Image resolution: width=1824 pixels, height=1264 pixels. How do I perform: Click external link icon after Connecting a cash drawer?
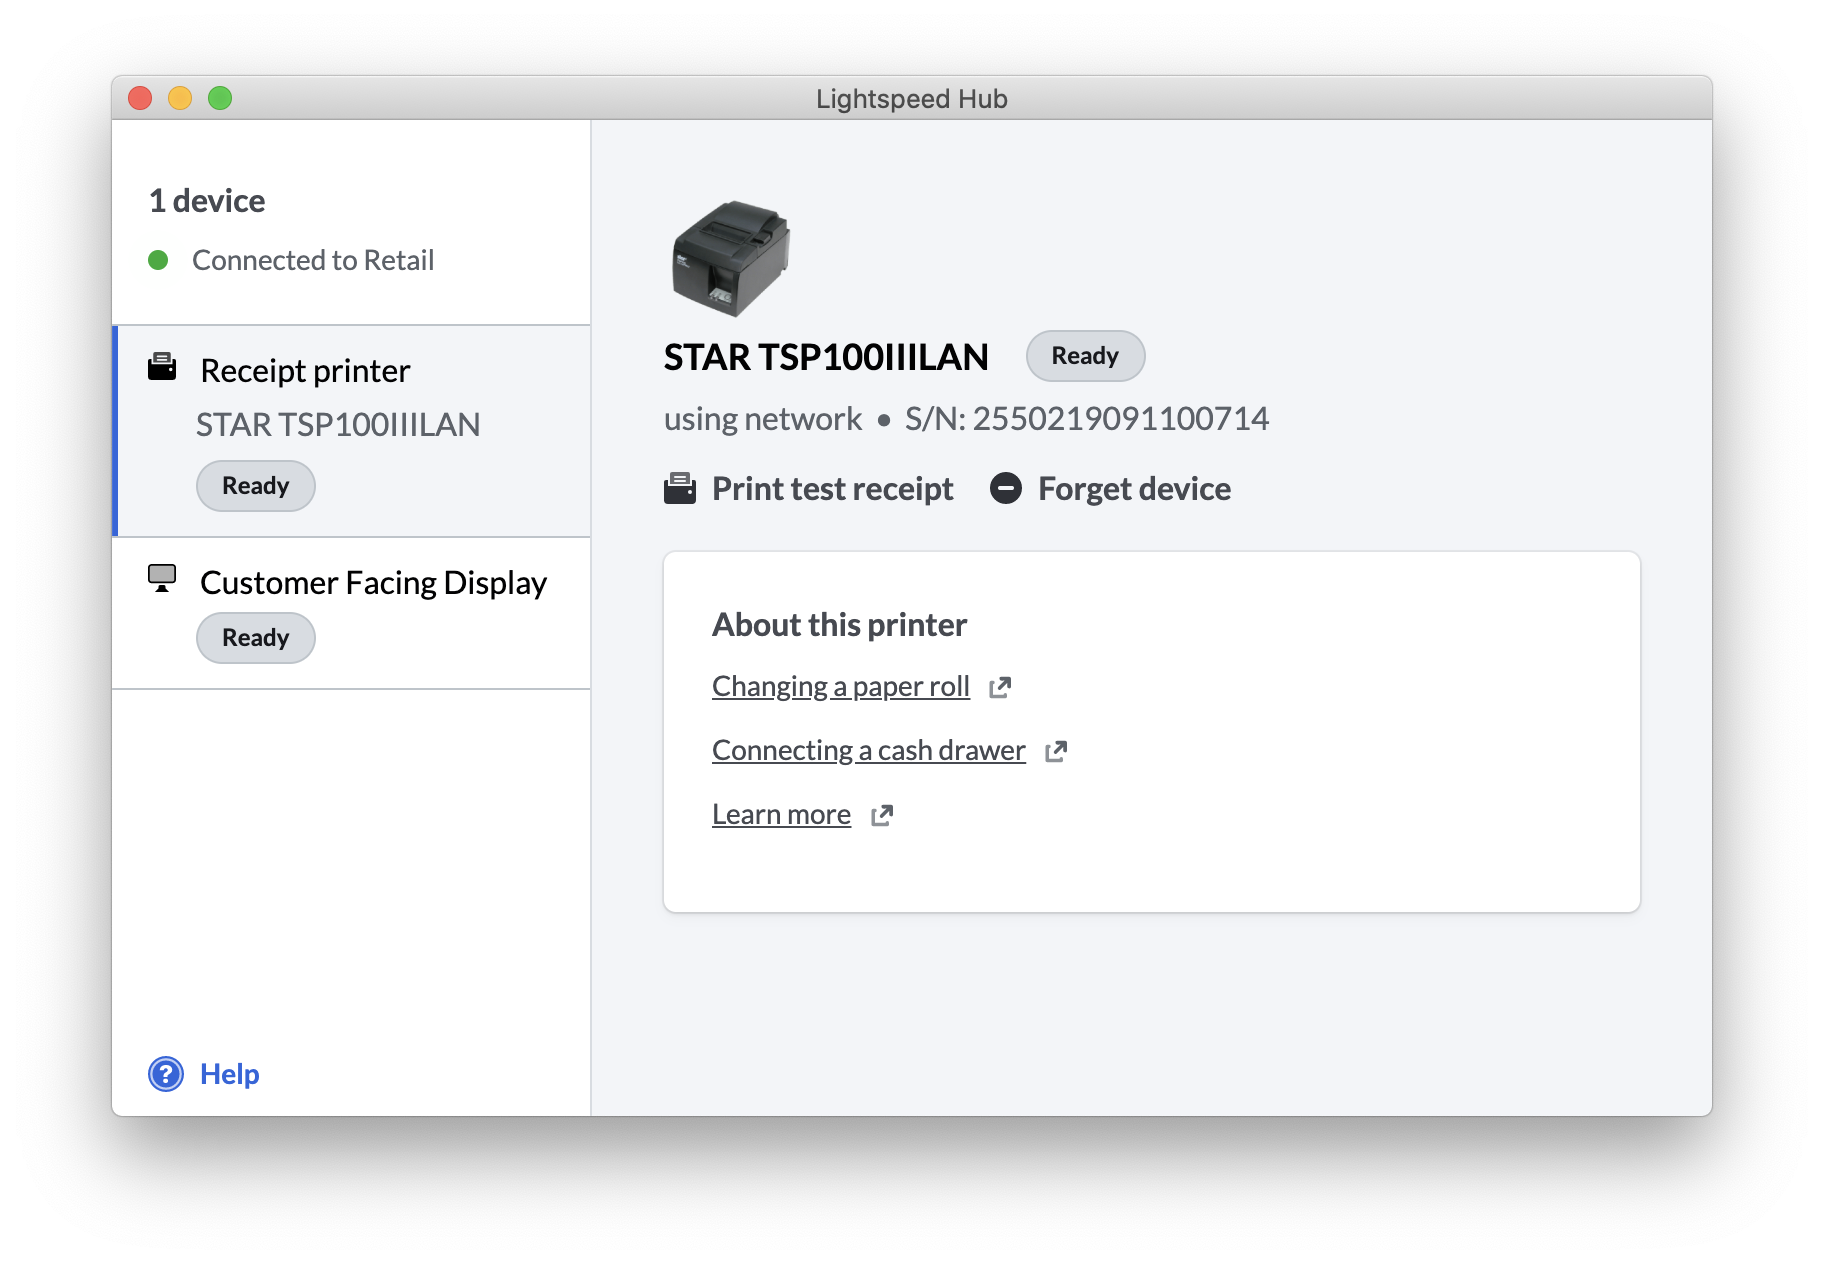(1056, 751)
